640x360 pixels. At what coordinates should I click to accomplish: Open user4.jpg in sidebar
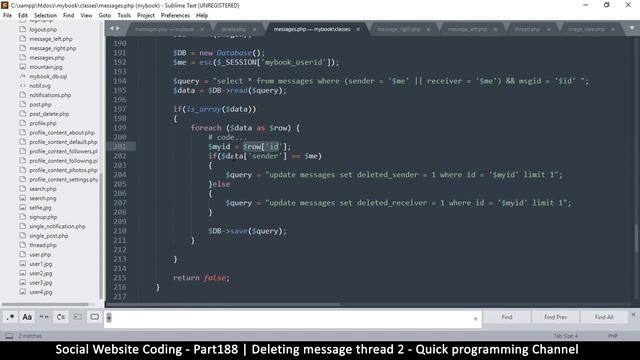click(40, 292)
